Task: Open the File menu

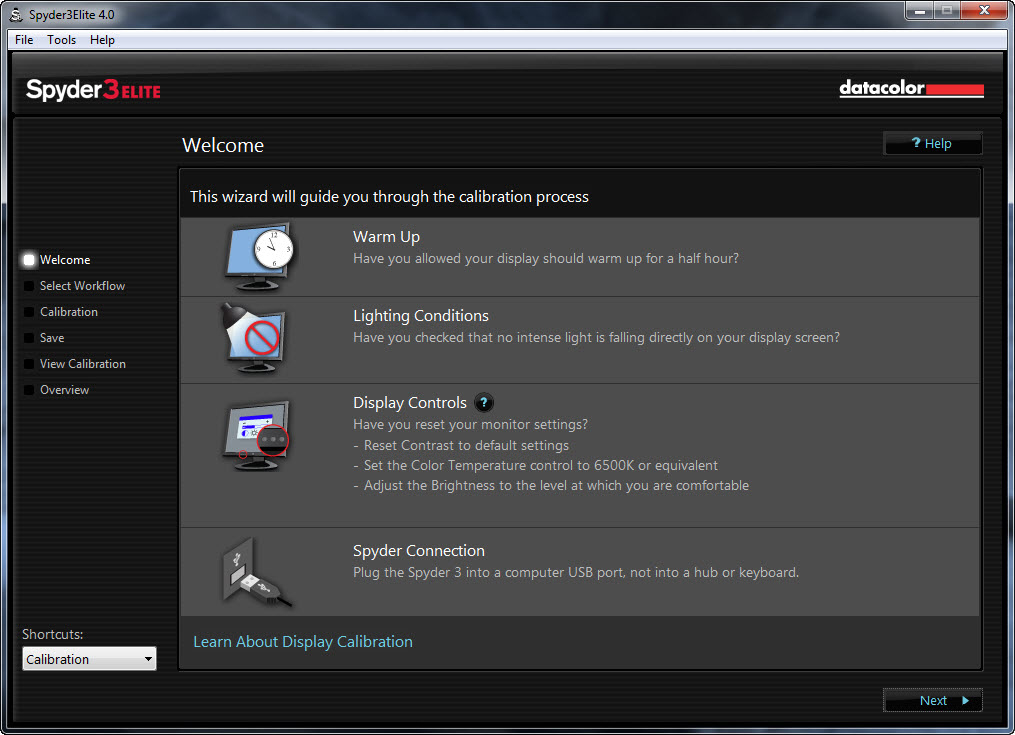Action: (x=24, y=40)
